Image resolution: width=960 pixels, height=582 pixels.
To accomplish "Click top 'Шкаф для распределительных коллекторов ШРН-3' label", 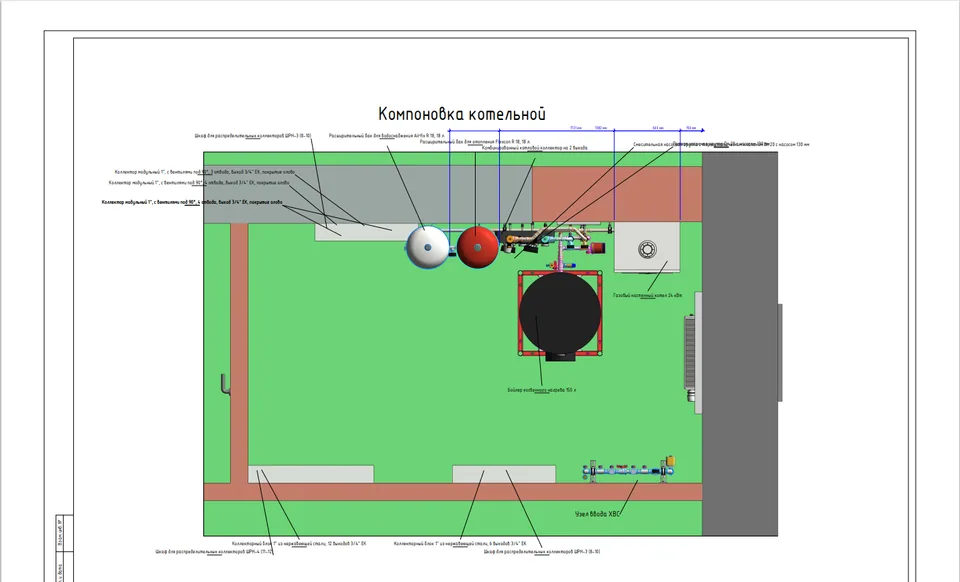I will pos(253,135).
